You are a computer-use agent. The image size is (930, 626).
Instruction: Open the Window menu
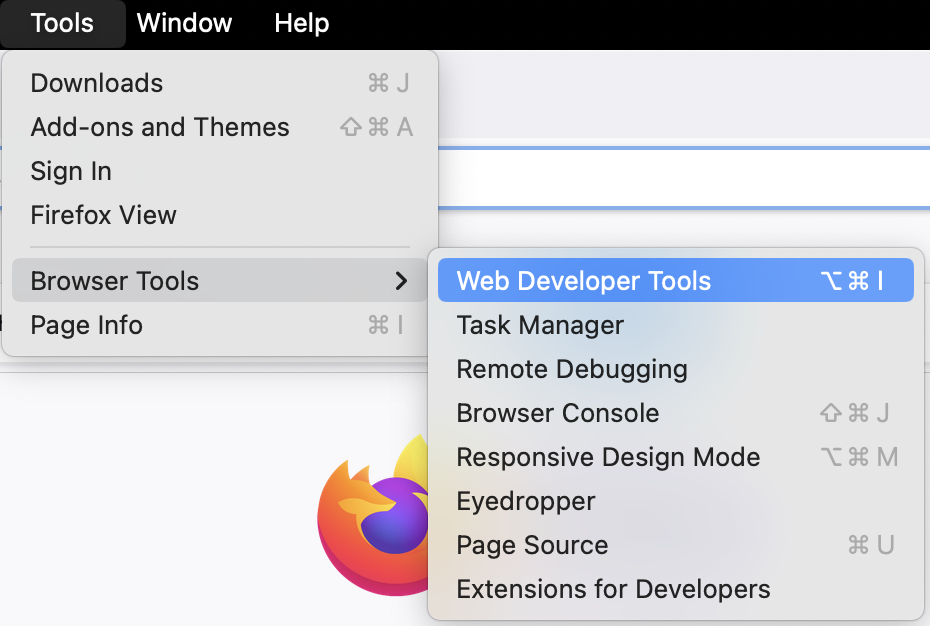point(184,23)
